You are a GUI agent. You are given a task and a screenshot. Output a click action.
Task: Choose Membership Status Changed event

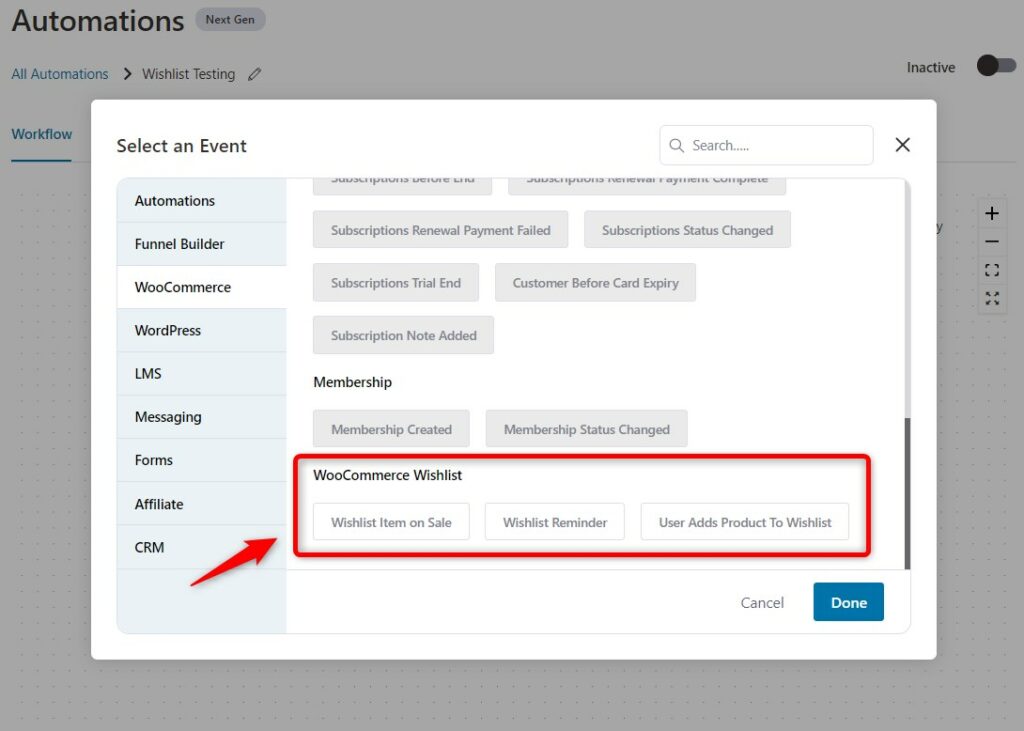pos(586,429)
